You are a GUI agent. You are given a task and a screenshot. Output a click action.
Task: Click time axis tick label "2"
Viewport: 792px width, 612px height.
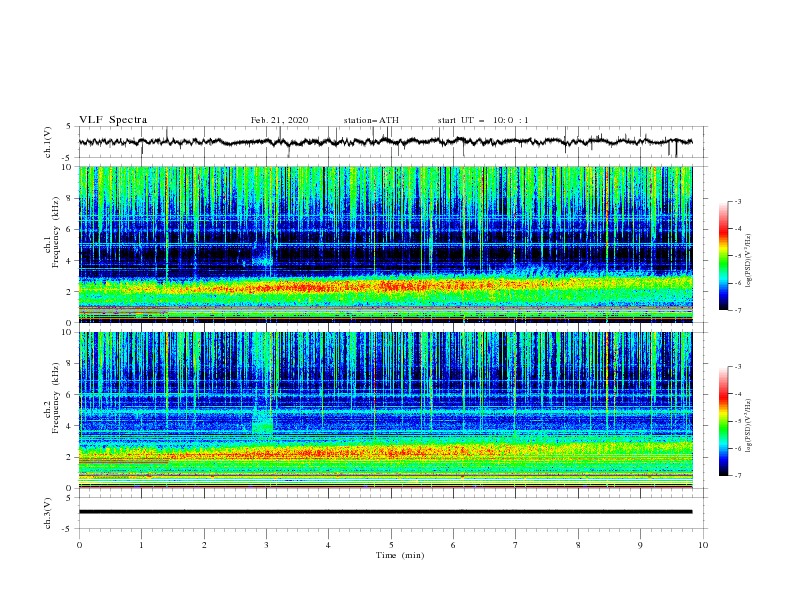(x=204, y=545)
